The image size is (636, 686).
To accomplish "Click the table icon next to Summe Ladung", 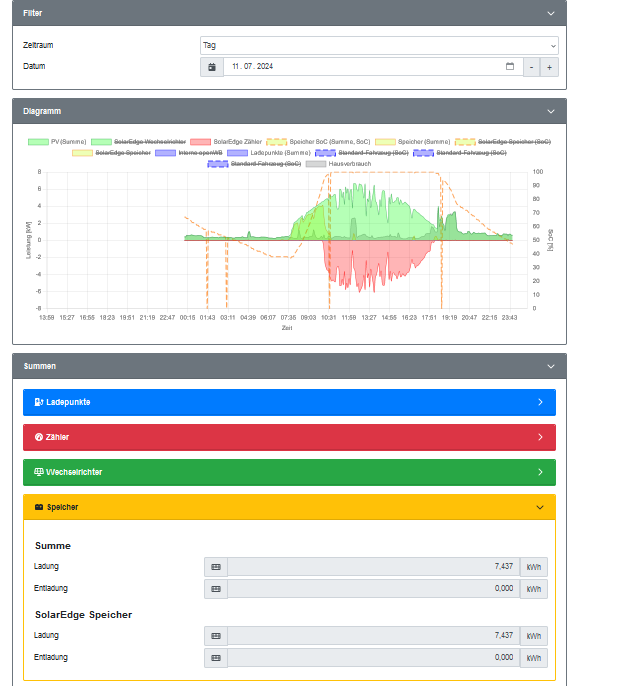I will click(216, 567).
